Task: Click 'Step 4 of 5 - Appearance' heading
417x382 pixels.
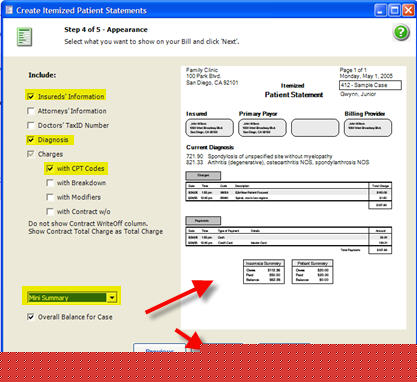Action: pos(106,29)
